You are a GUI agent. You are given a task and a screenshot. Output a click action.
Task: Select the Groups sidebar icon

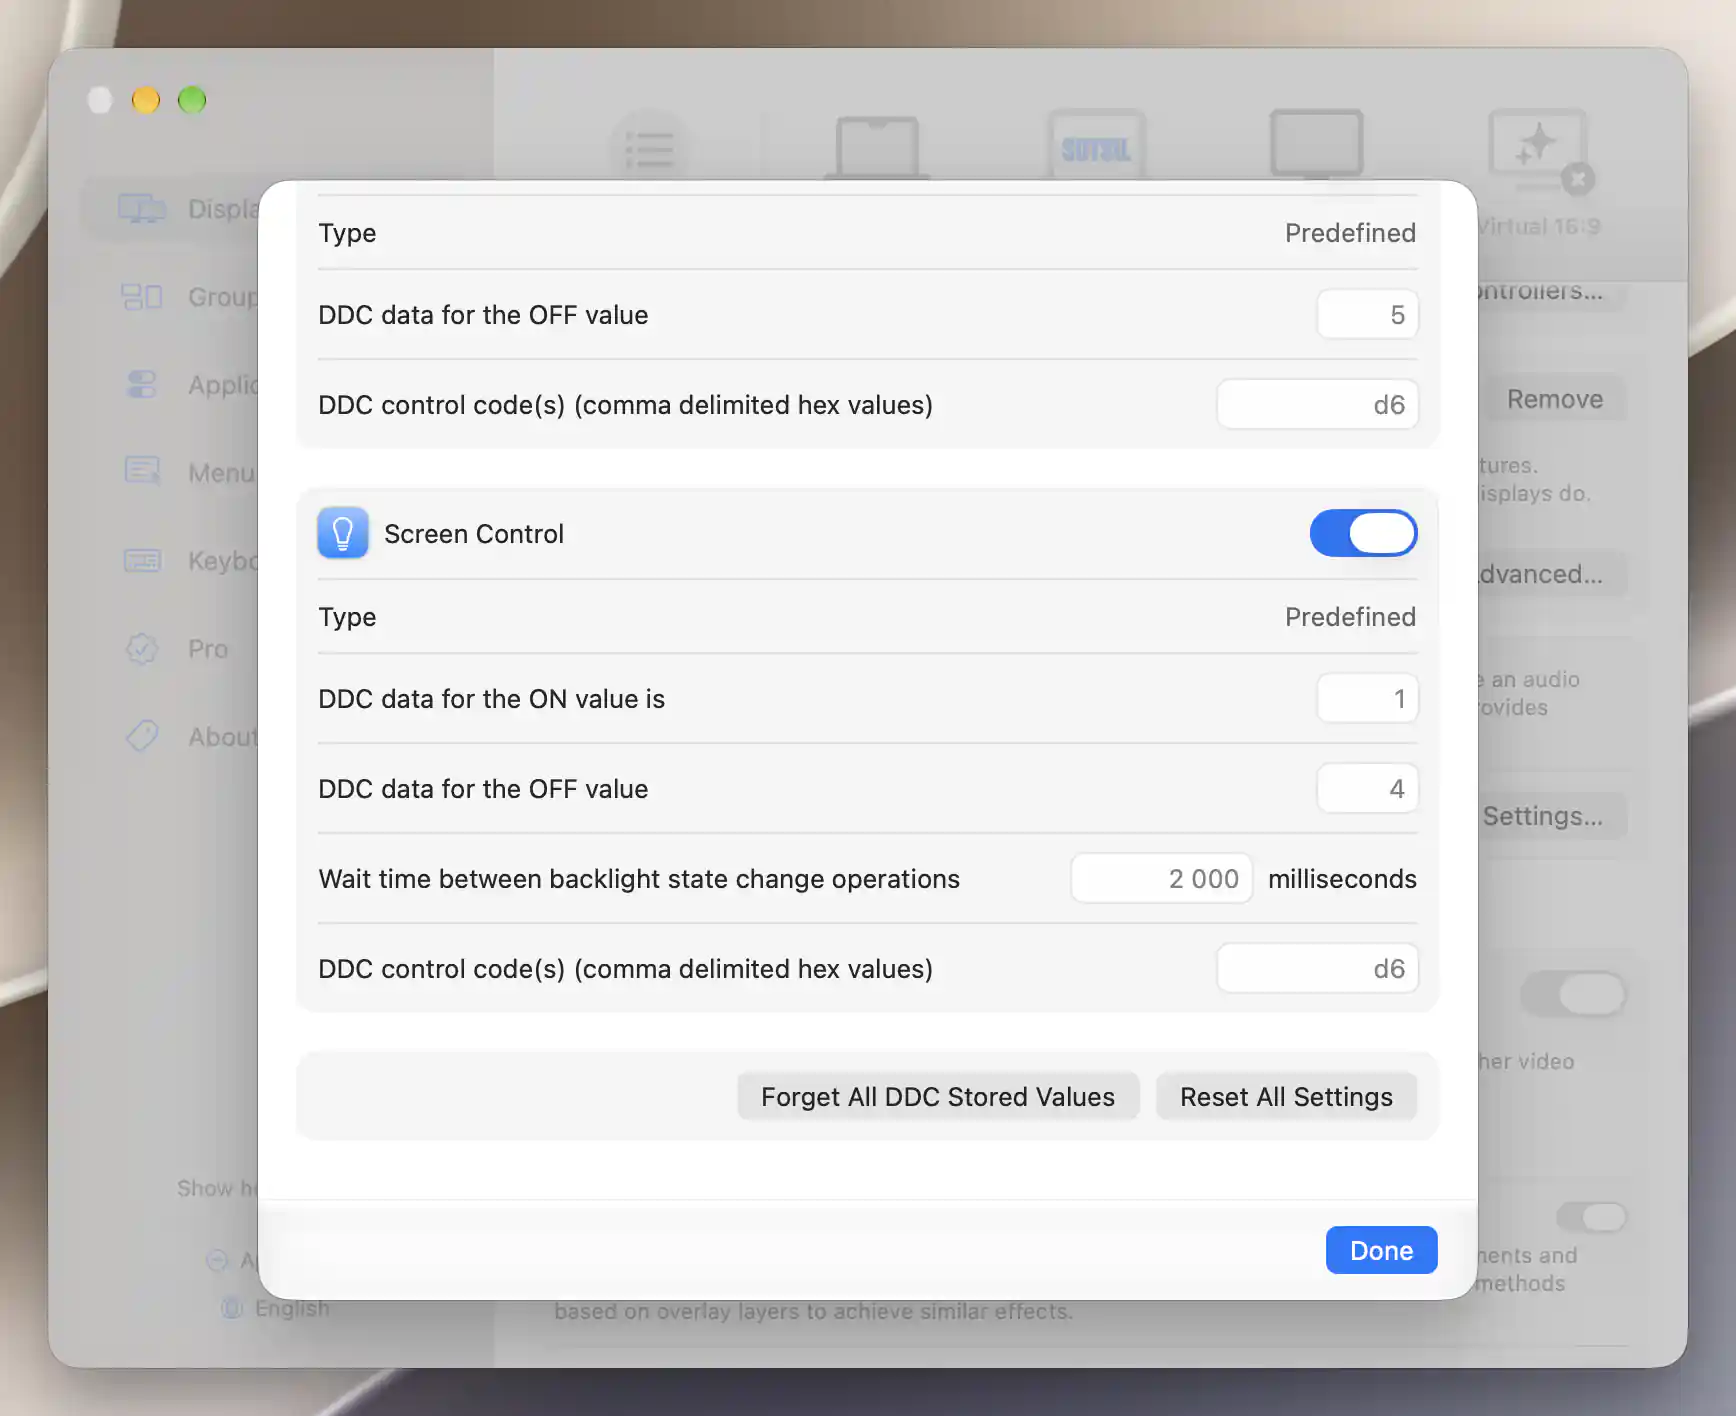(x=142, y=297)
